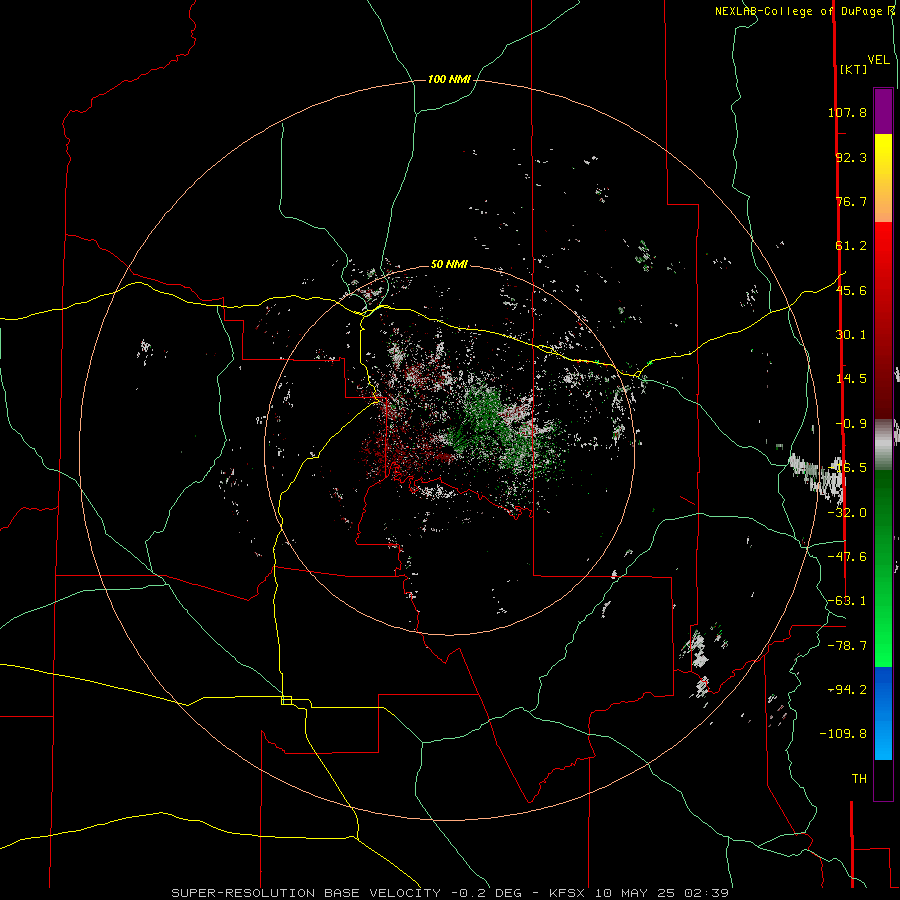
Task: Pick the gray segment of the color bar
Action: click(x=883, y=444)
